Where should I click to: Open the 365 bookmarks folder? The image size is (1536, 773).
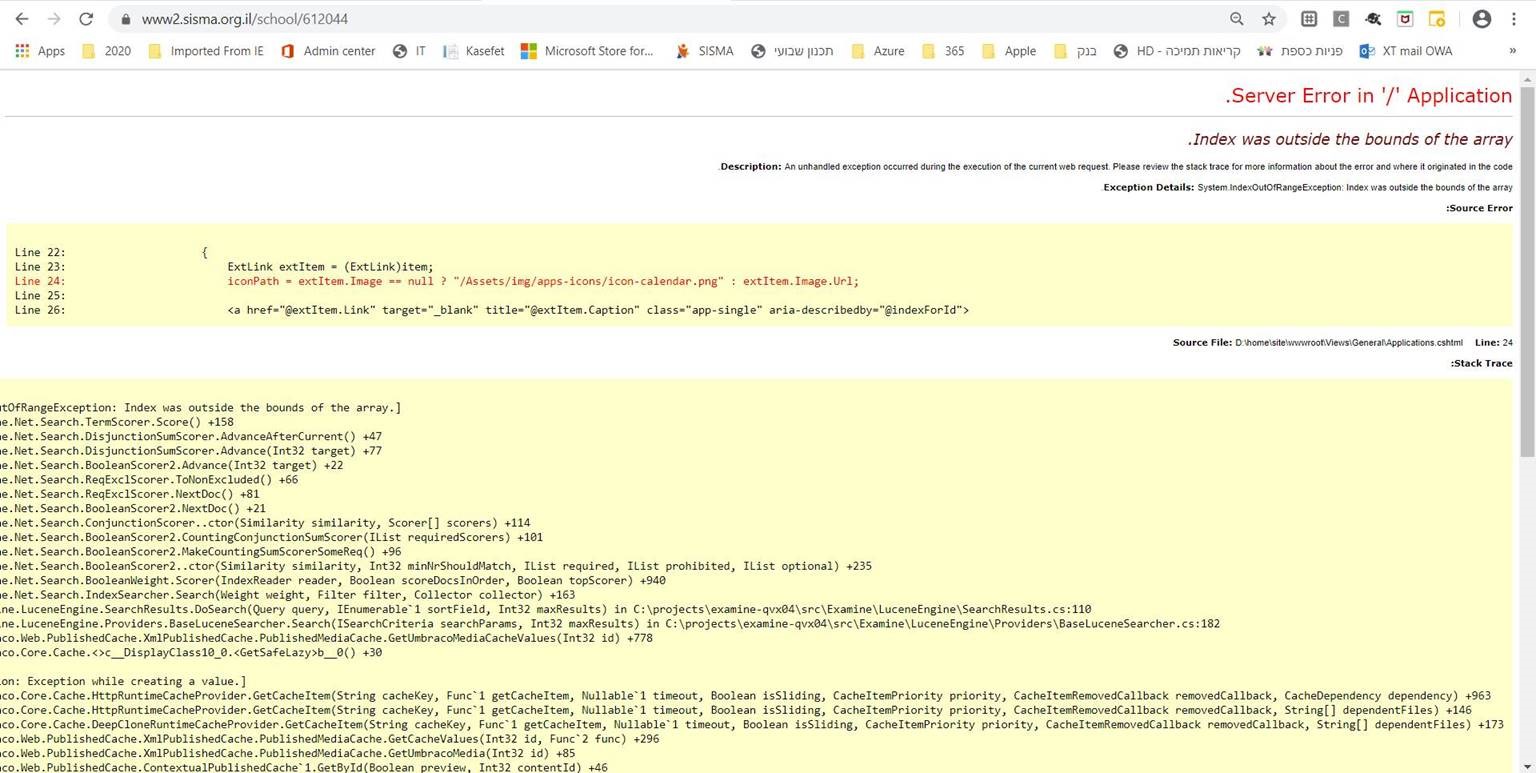click(943, 51)
